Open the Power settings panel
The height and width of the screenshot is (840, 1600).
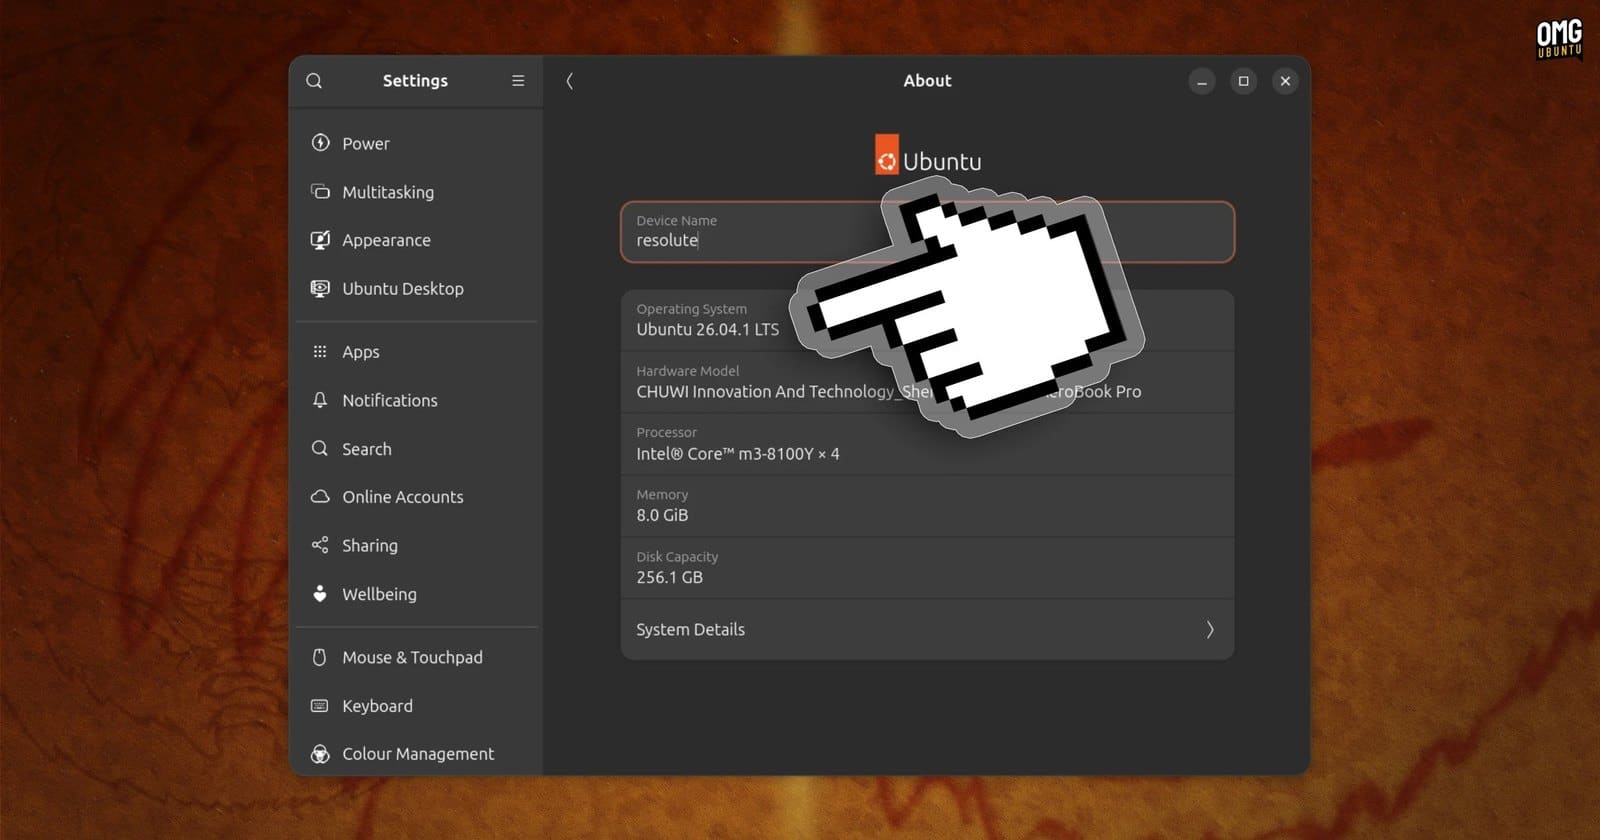[x=416, y=143]
